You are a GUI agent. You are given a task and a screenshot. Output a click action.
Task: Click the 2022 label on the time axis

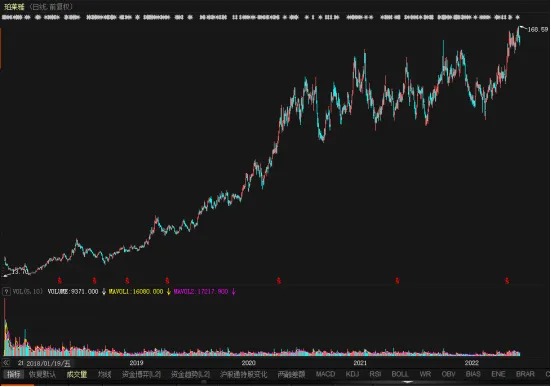pyautogui.click(x=472, y=363)
